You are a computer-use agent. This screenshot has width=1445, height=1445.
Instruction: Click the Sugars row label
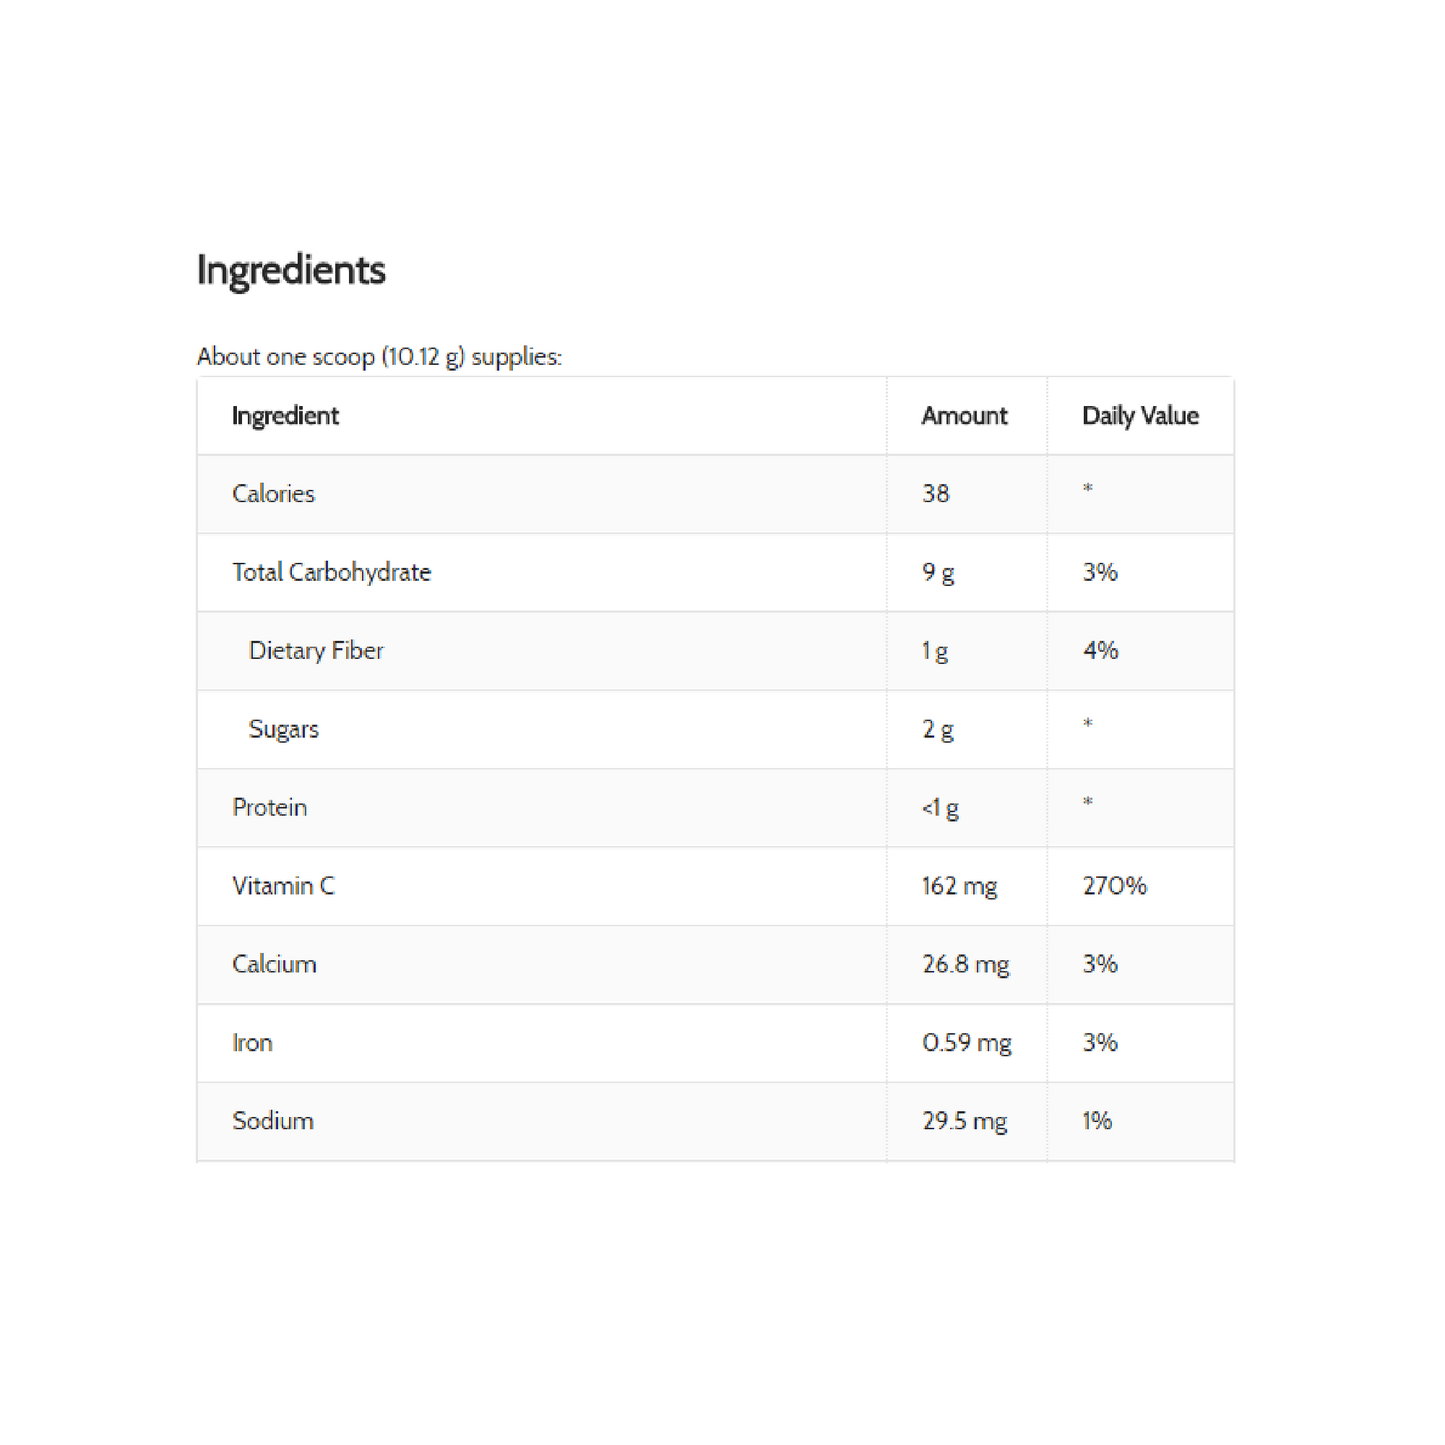click(284, 729)
